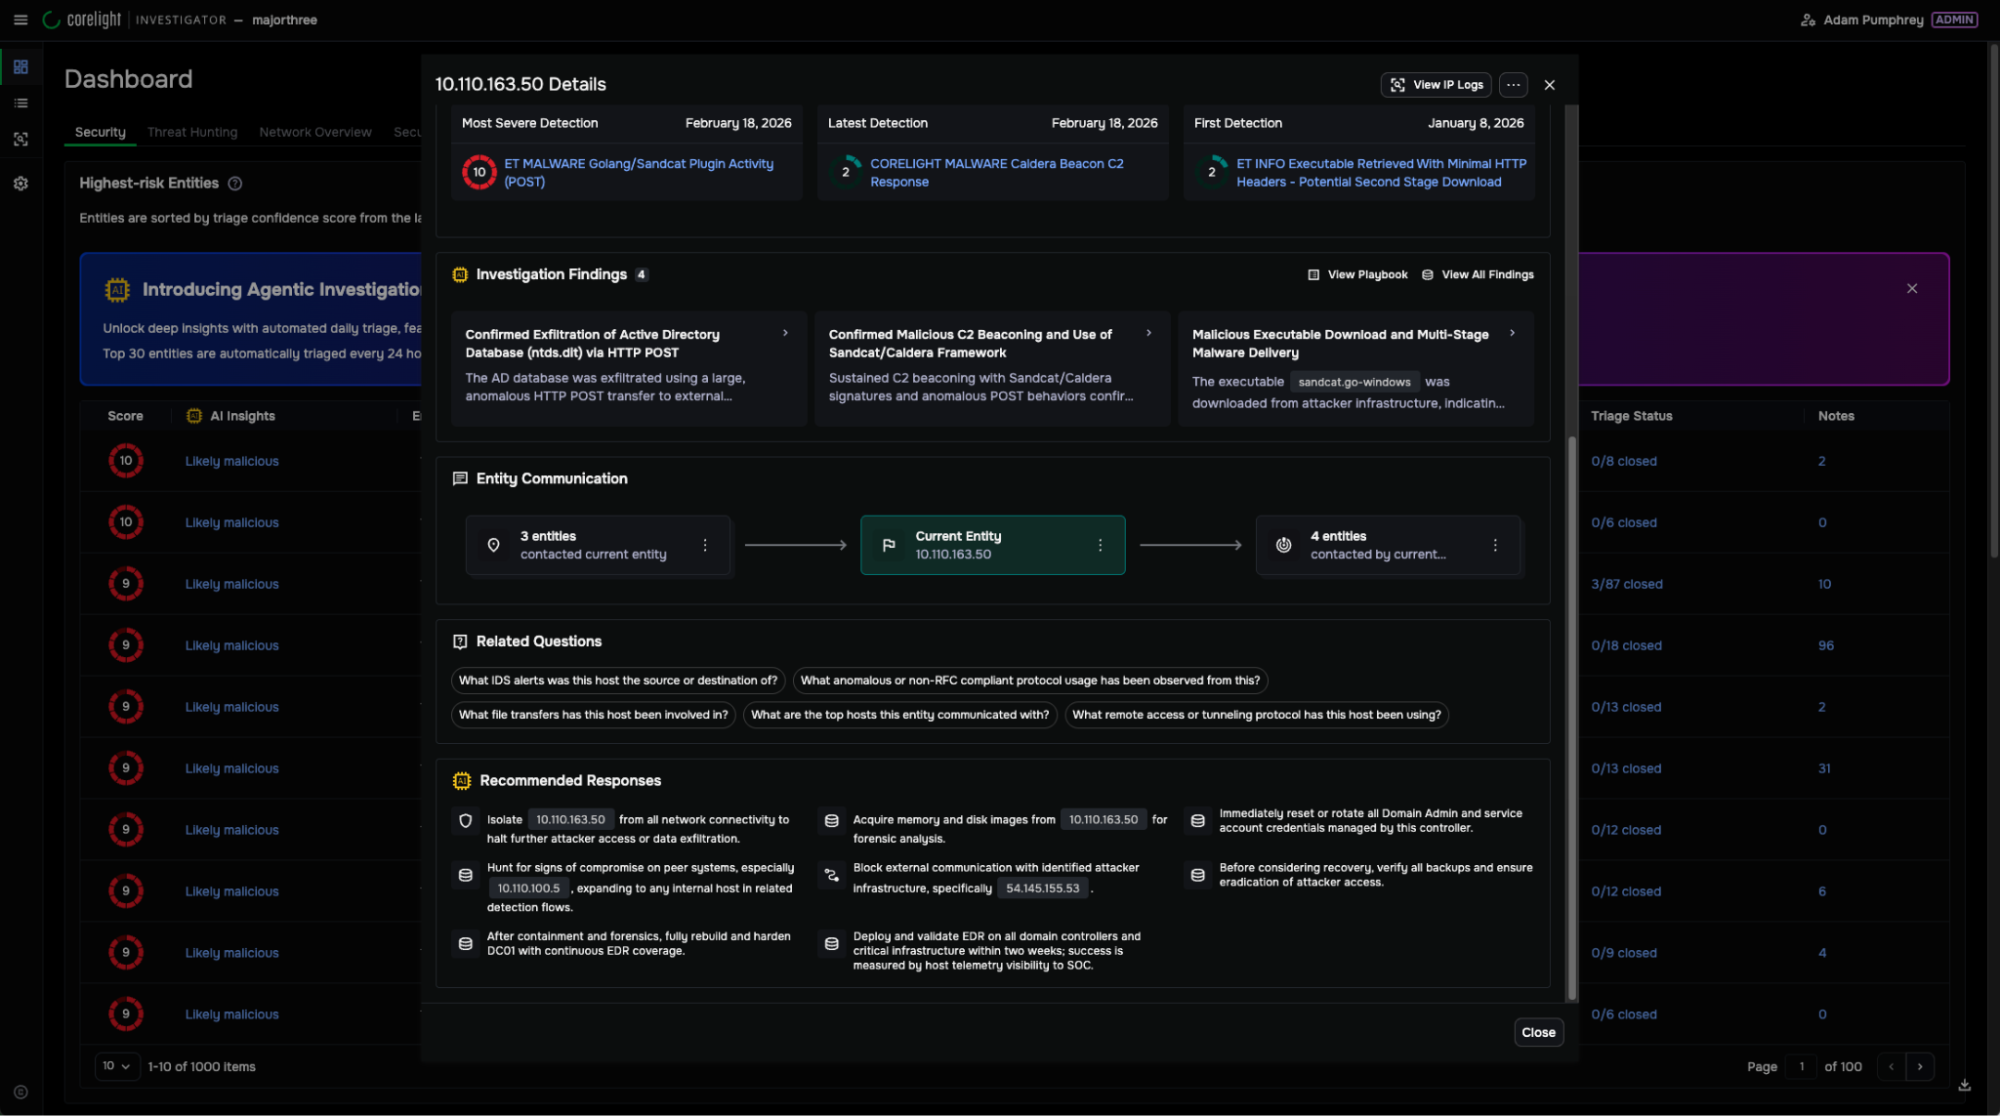This screenshot has width=2000, height=1116.
Task: Click the shield icon next to Isolate response
Action: coord(465,820)
